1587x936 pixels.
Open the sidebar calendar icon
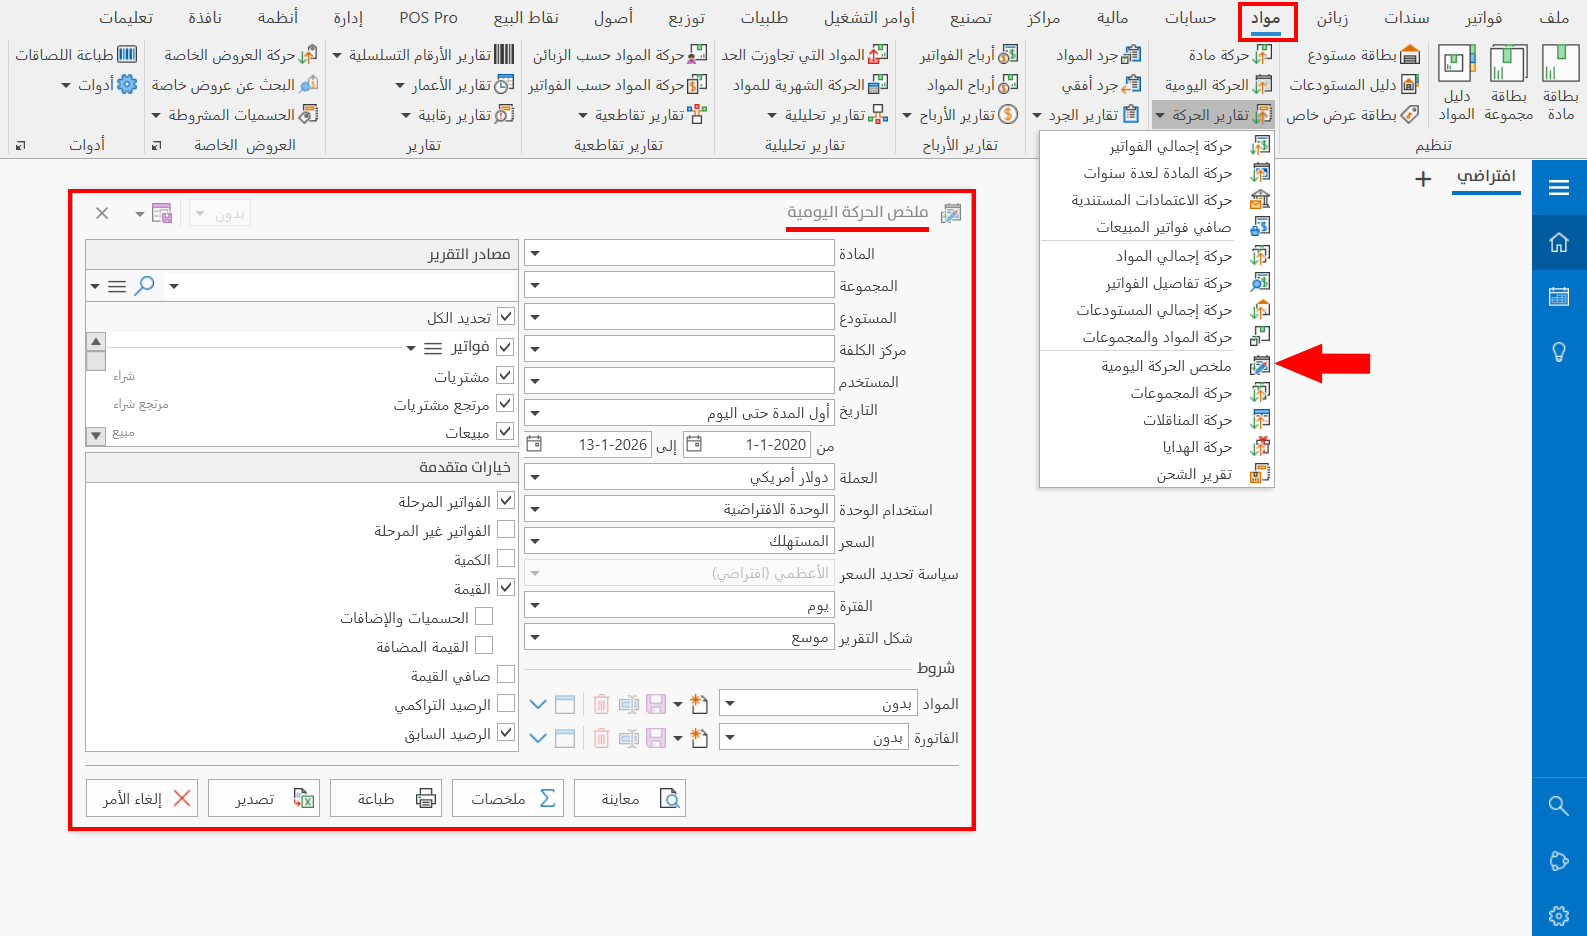coord(1559,297)
